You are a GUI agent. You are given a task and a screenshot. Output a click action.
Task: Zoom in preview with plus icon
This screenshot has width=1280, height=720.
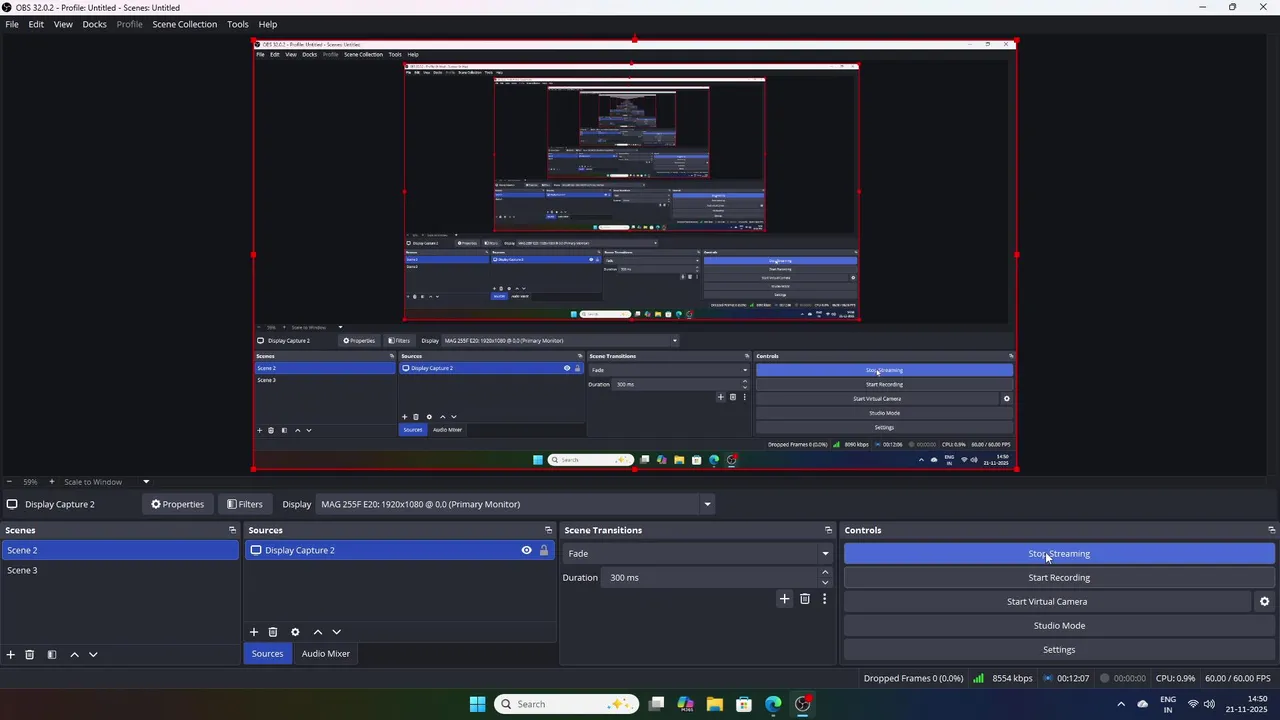[x=52, y=482]
